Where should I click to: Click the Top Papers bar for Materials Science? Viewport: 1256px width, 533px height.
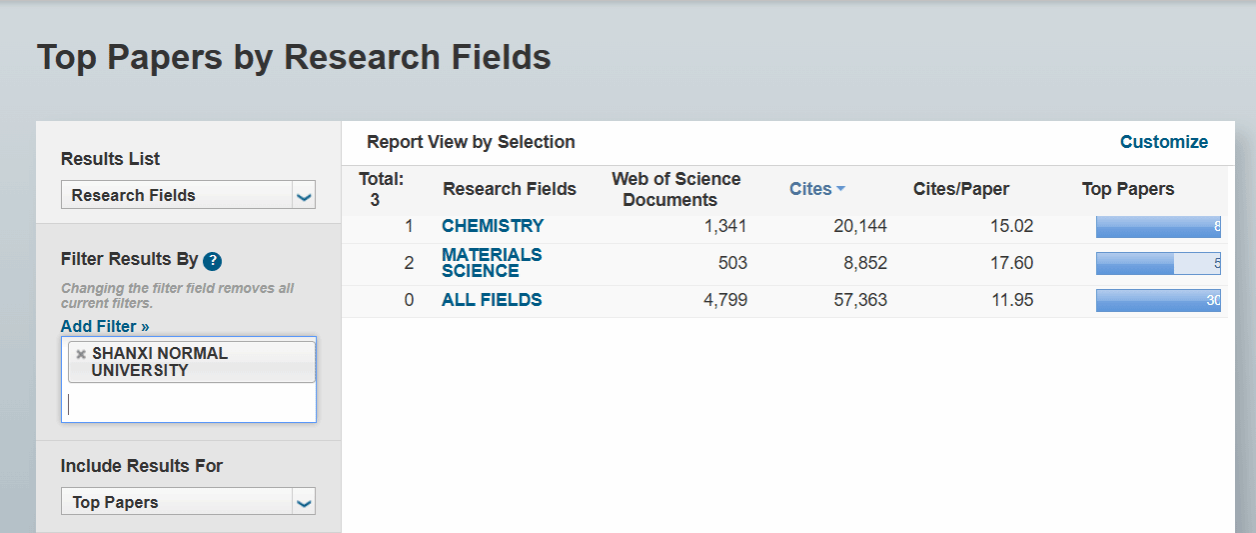[x=1157, y=264]
